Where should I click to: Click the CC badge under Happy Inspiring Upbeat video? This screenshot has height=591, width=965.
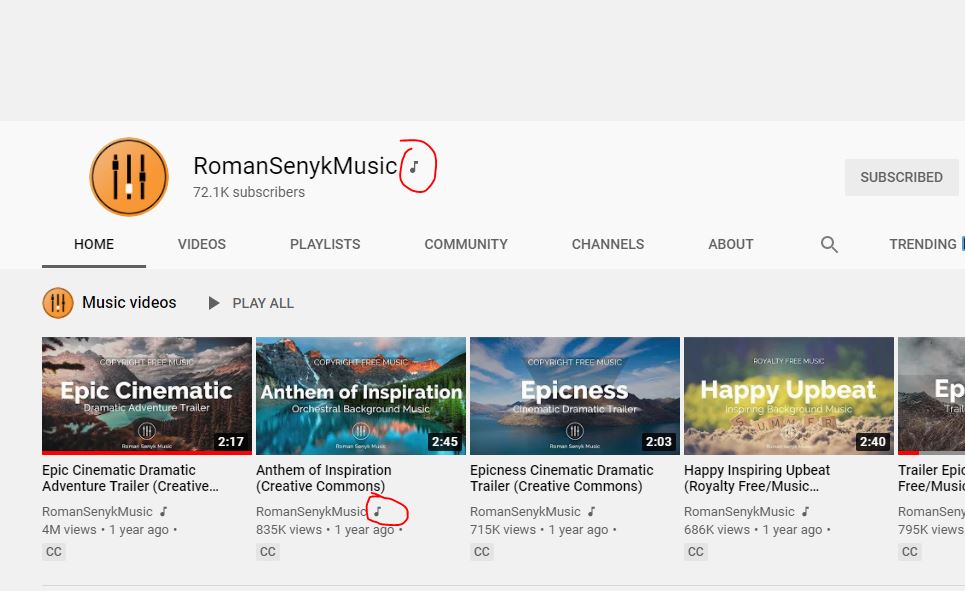coord(695,551)
